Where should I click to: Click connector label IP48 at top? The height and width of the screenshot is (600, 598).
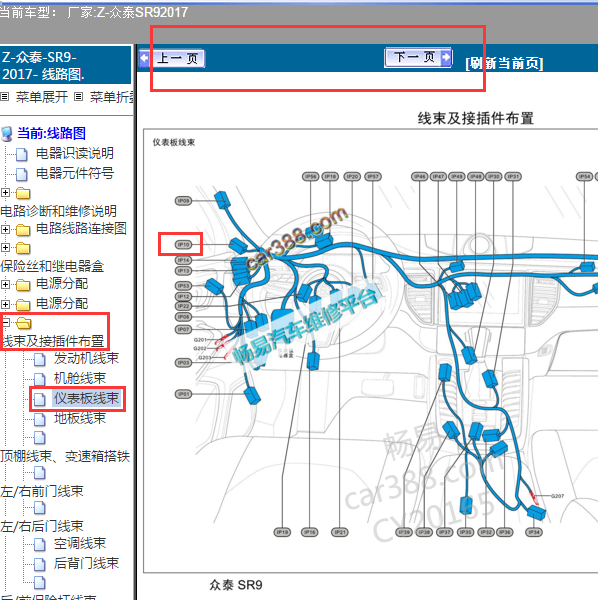point(476,176)
